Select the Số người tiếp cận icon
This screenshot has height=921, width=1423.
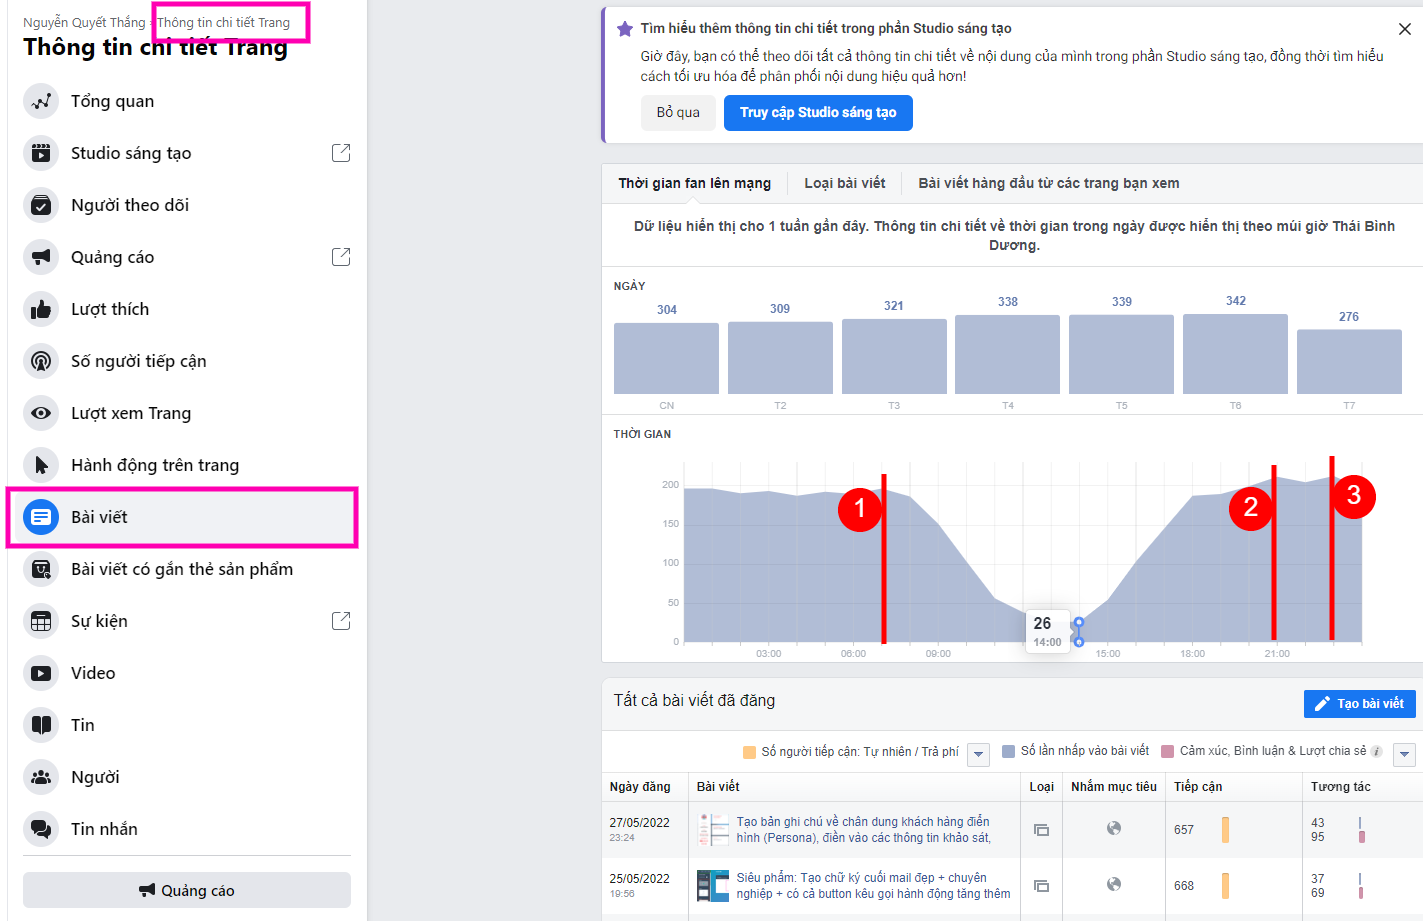pyautogui.click(x=41, y=361)
